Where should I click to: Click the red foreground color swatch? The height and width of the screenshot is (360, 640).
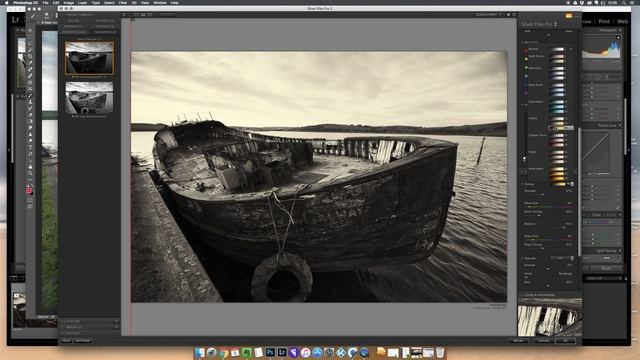tap(29, 191)
